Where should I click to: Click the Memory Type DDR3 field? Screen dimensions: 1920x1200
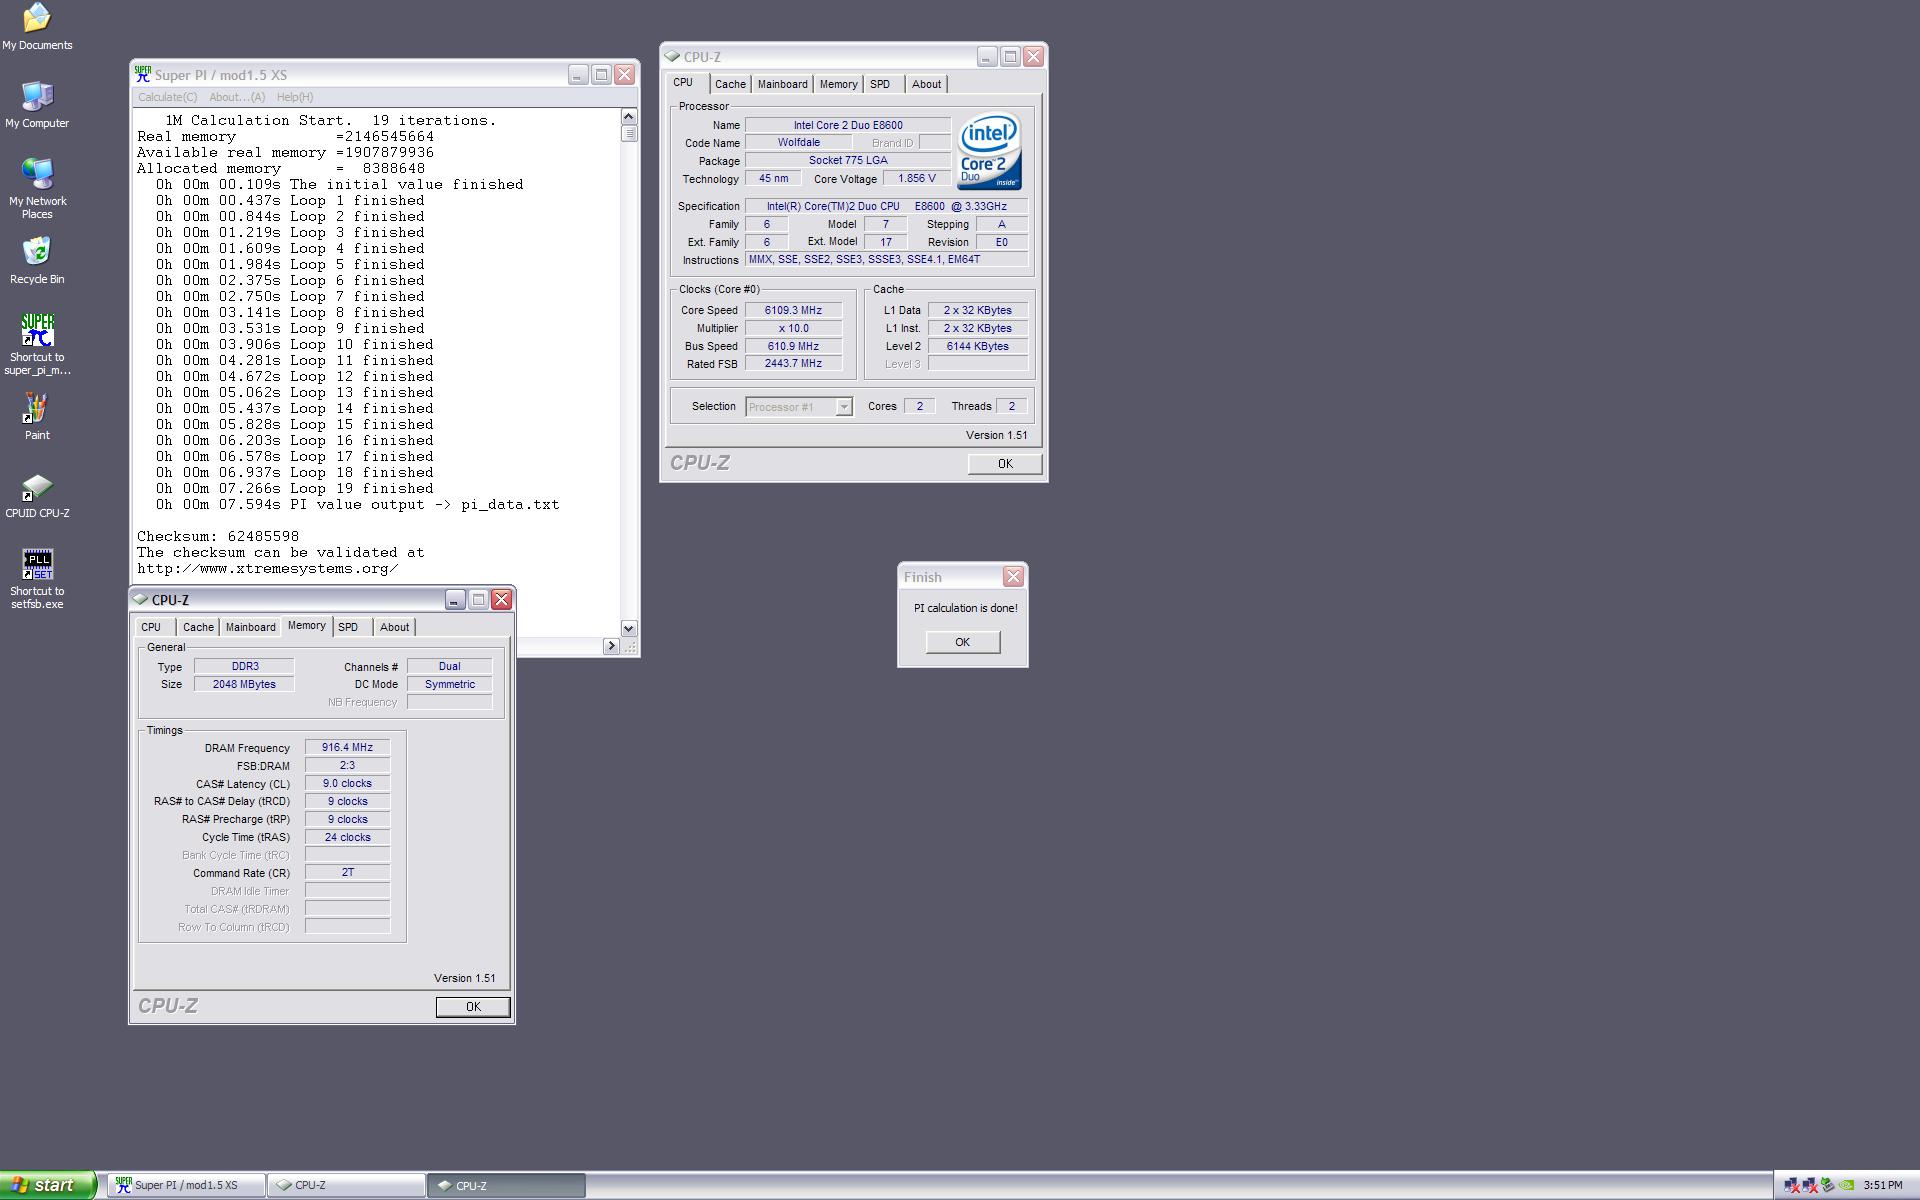pos(244,666)
